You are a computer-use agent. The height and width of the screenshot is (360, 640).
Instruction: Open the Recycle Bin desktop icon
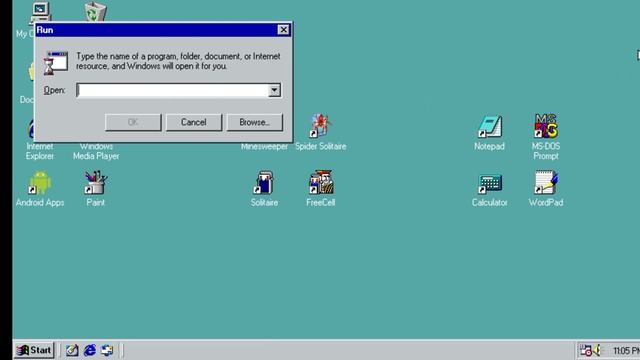[96, 12]
